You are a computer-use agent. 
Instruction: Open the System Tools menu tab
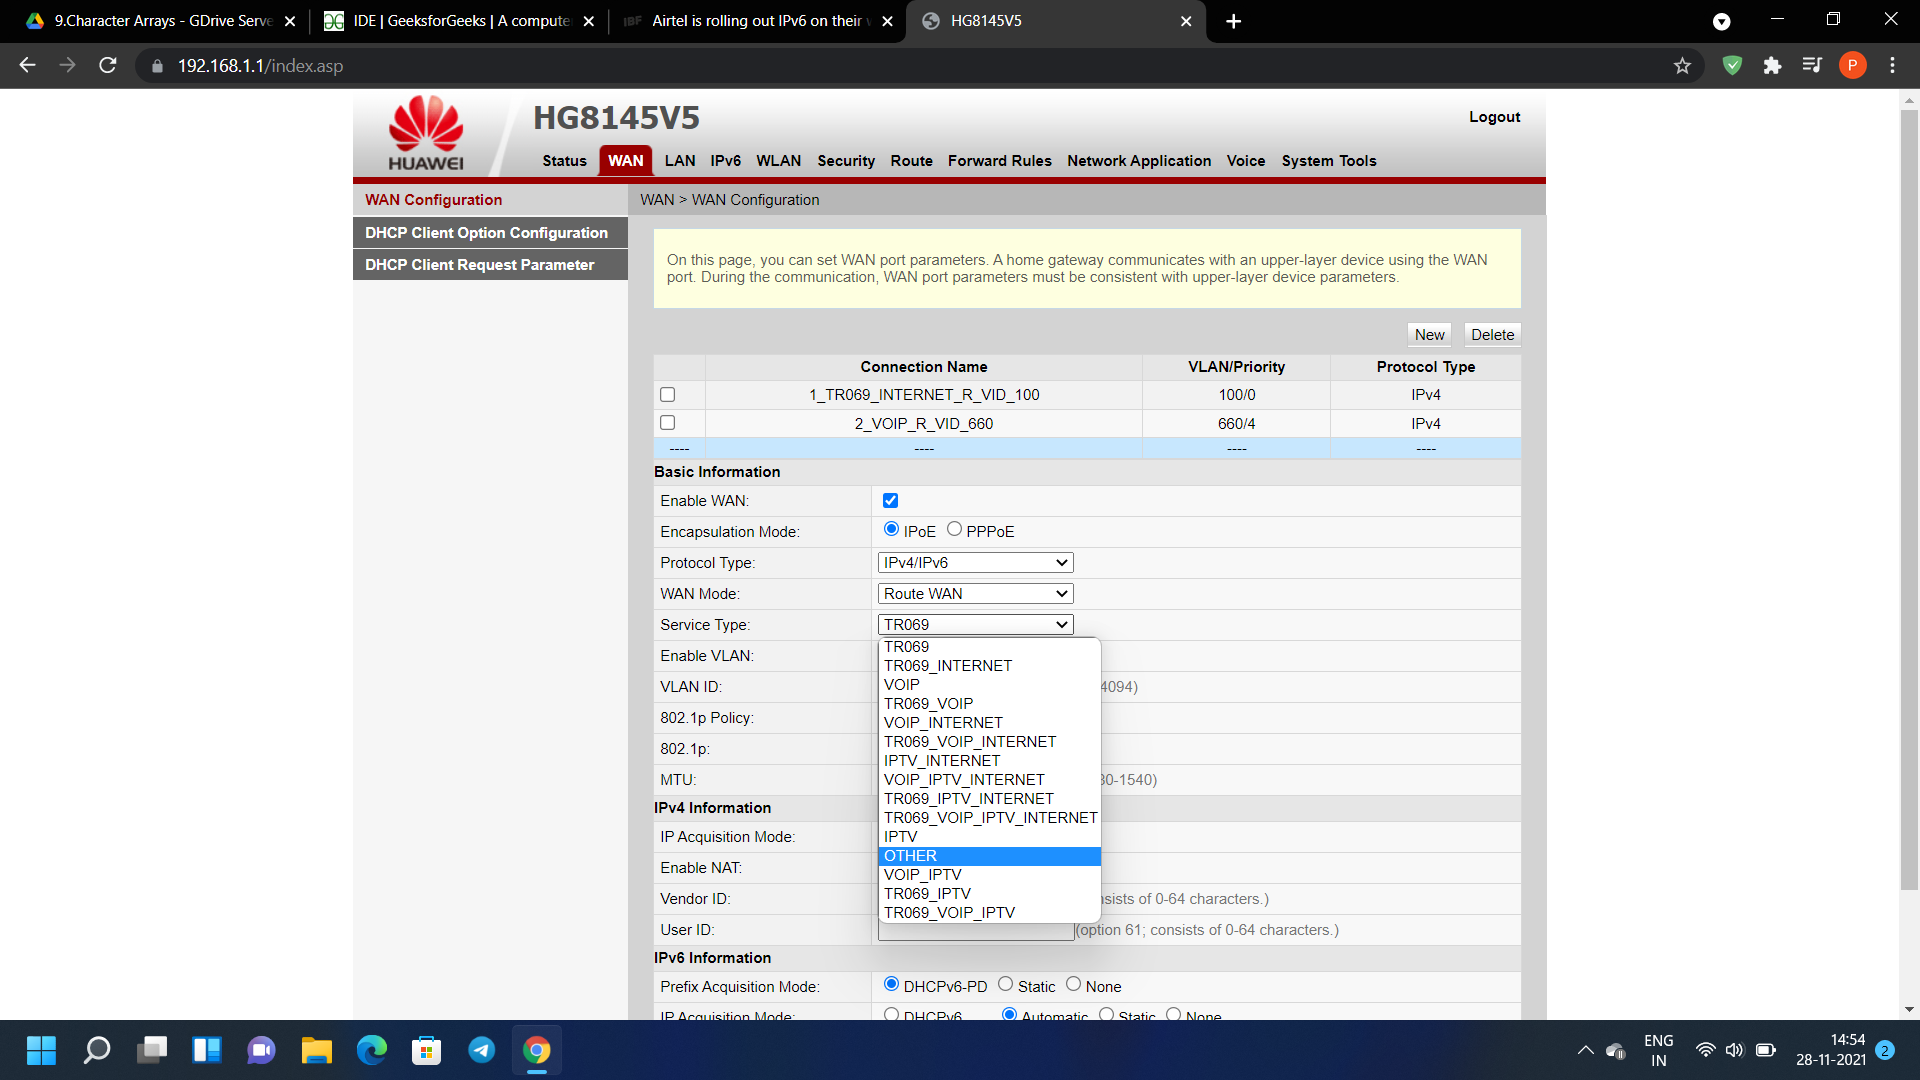pos(1329,161)
